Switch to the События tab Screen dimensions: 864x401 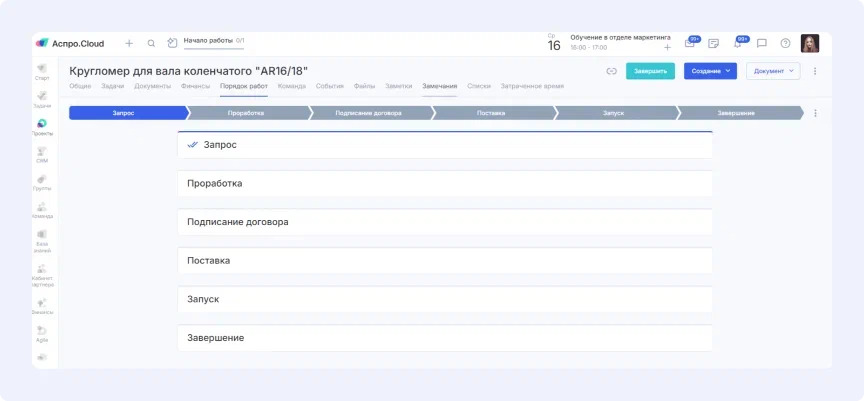330,86
